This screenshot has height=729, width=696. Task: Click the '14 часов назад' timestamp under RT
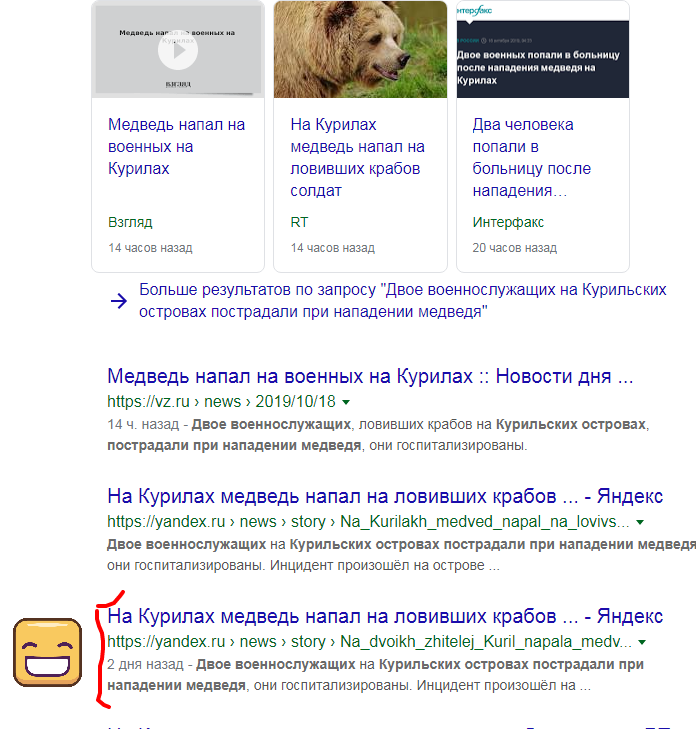click(x=332, y=248)
